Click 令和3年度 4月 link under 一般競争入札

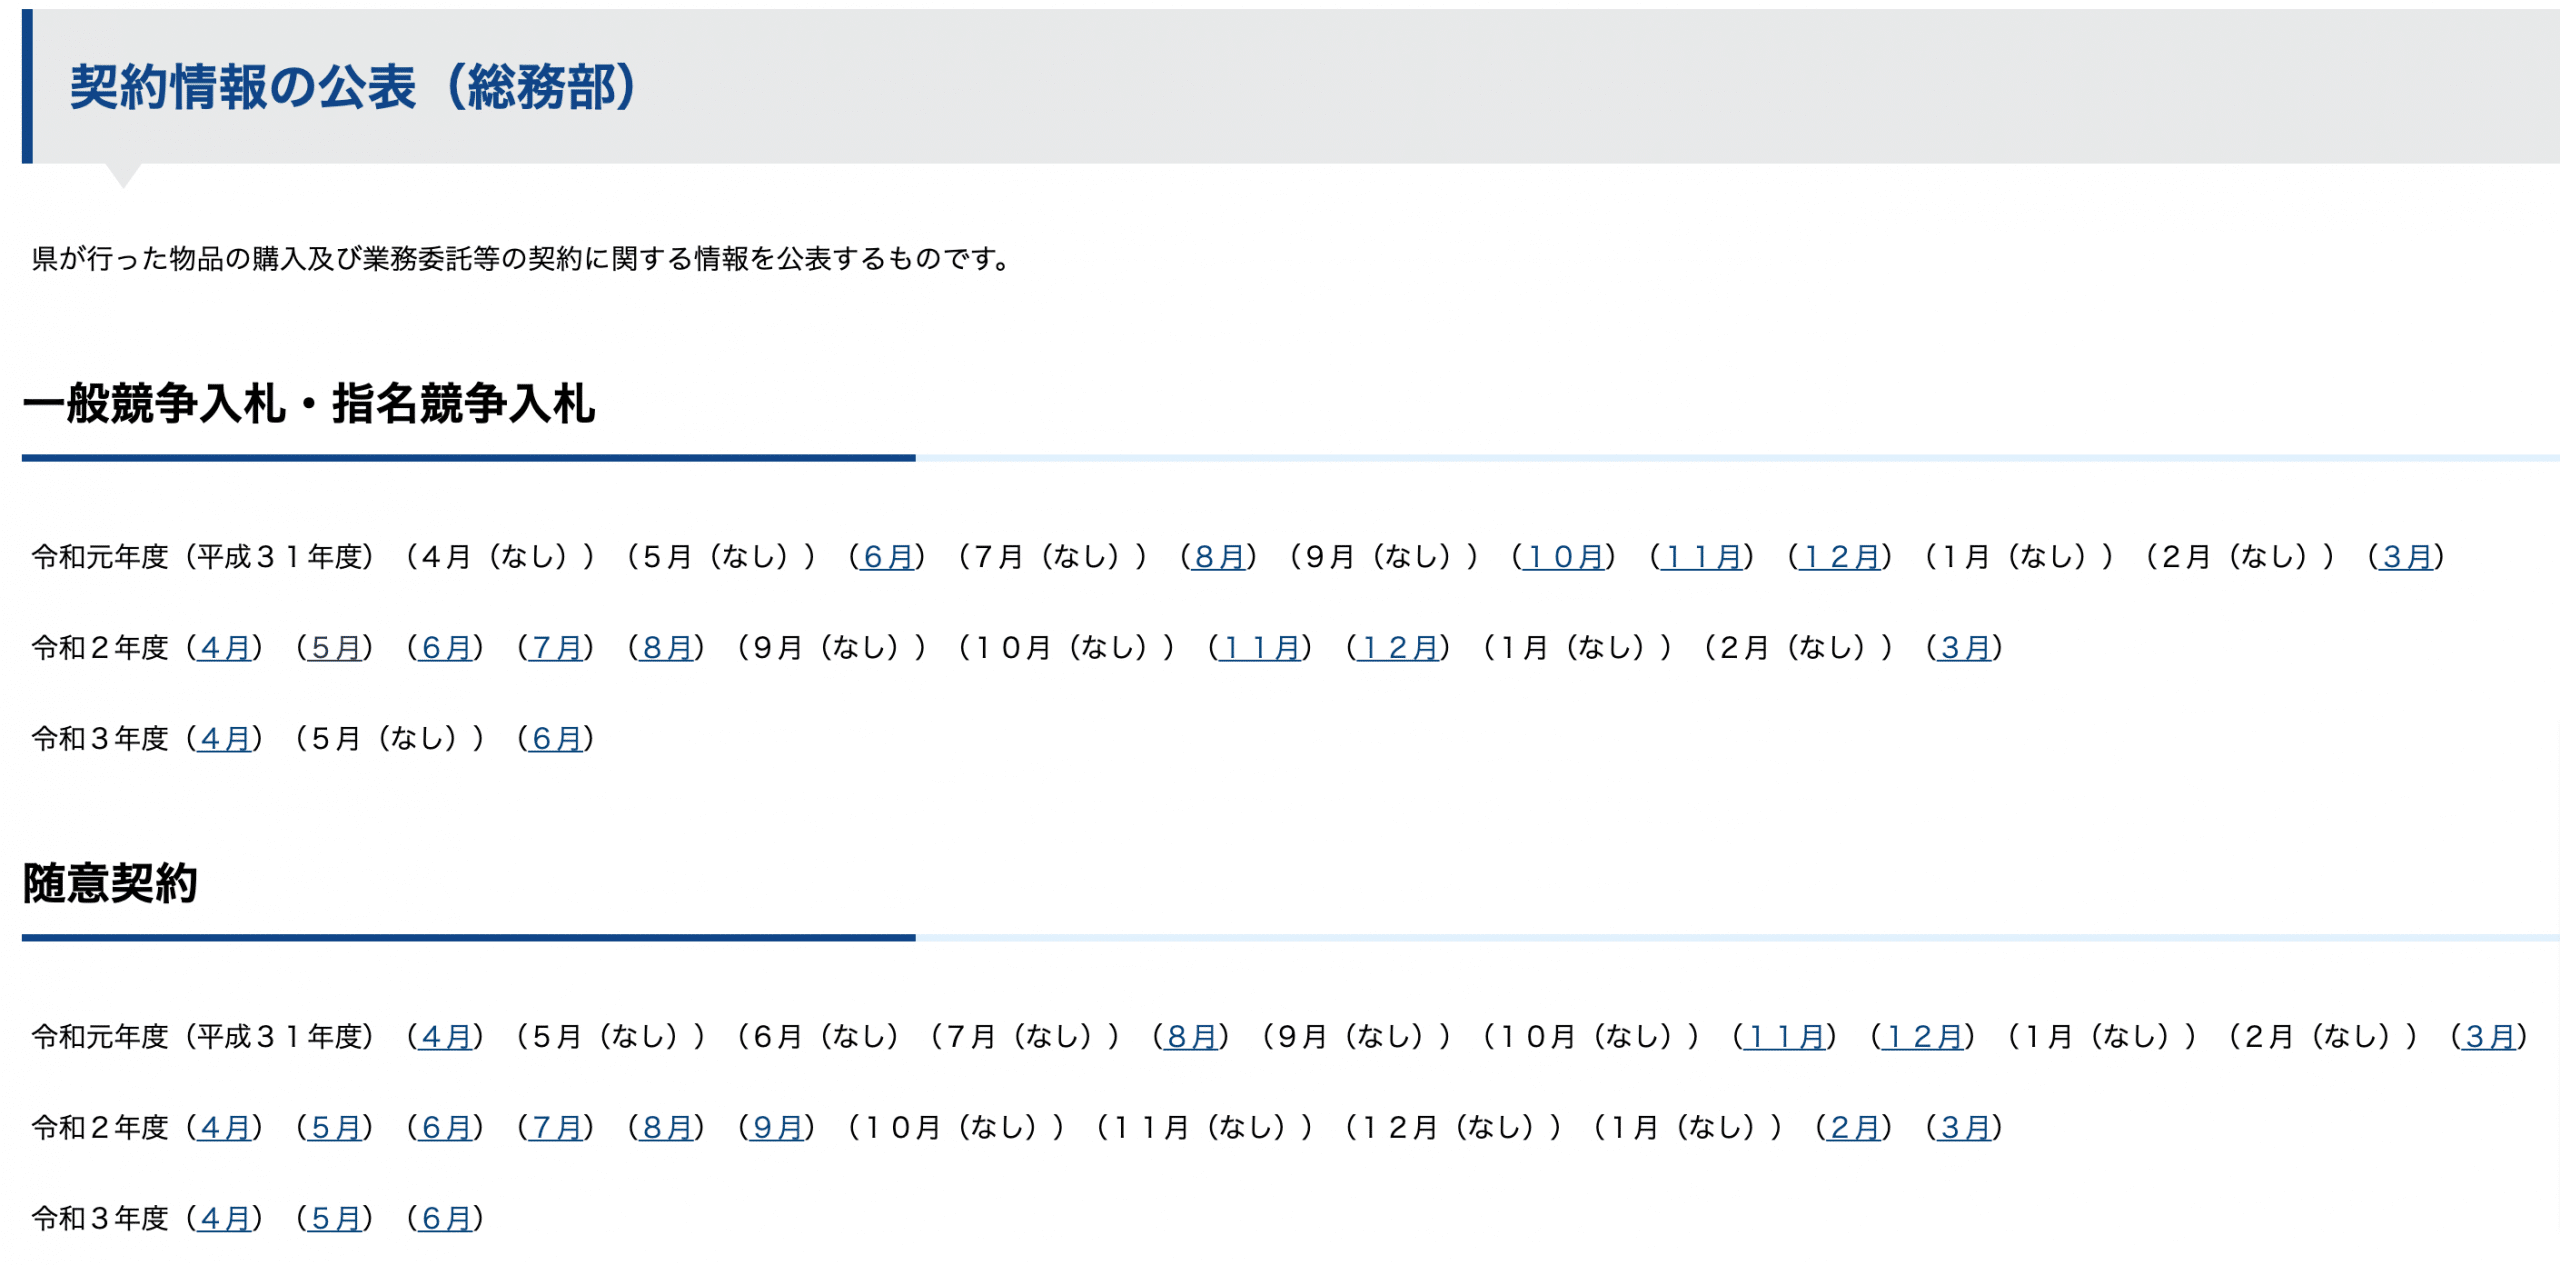225,739
